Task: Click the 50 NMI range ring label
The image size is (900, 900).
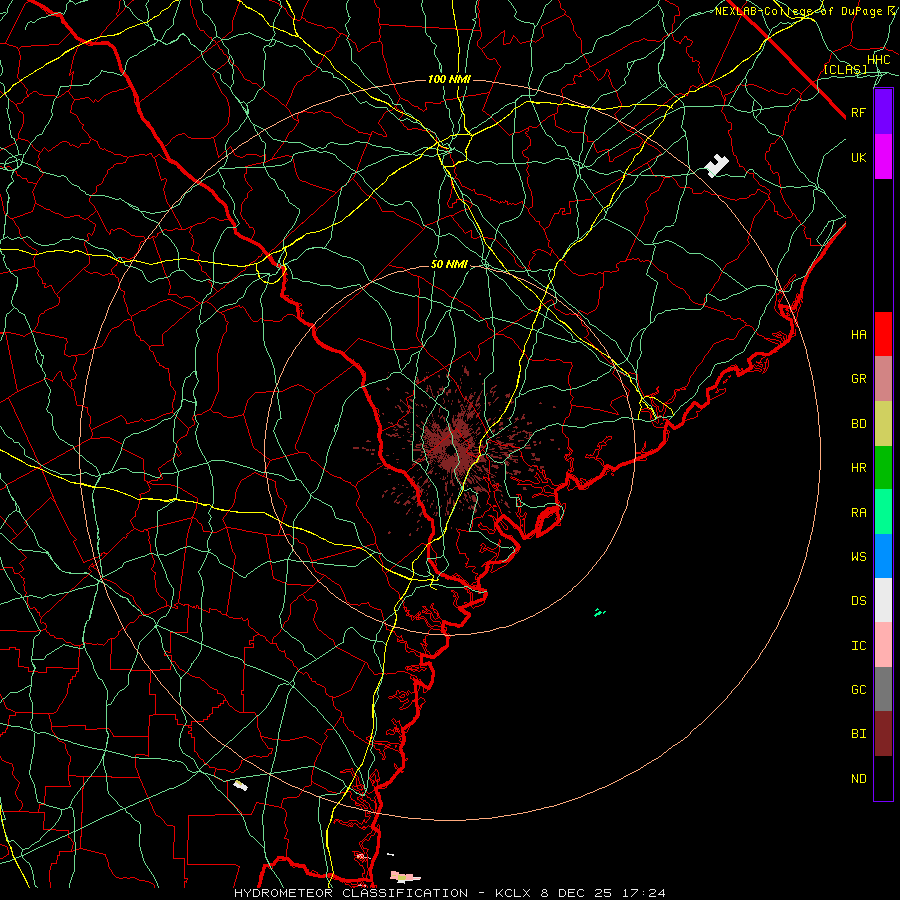Action: click(449, 265)
